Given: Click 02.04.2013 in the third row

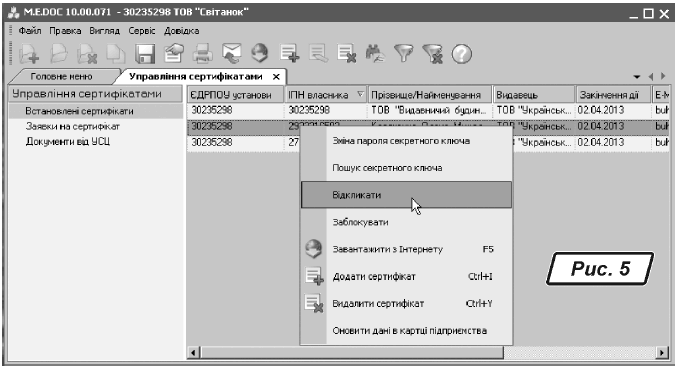Looking at the screenshot, I should point(613,142).
